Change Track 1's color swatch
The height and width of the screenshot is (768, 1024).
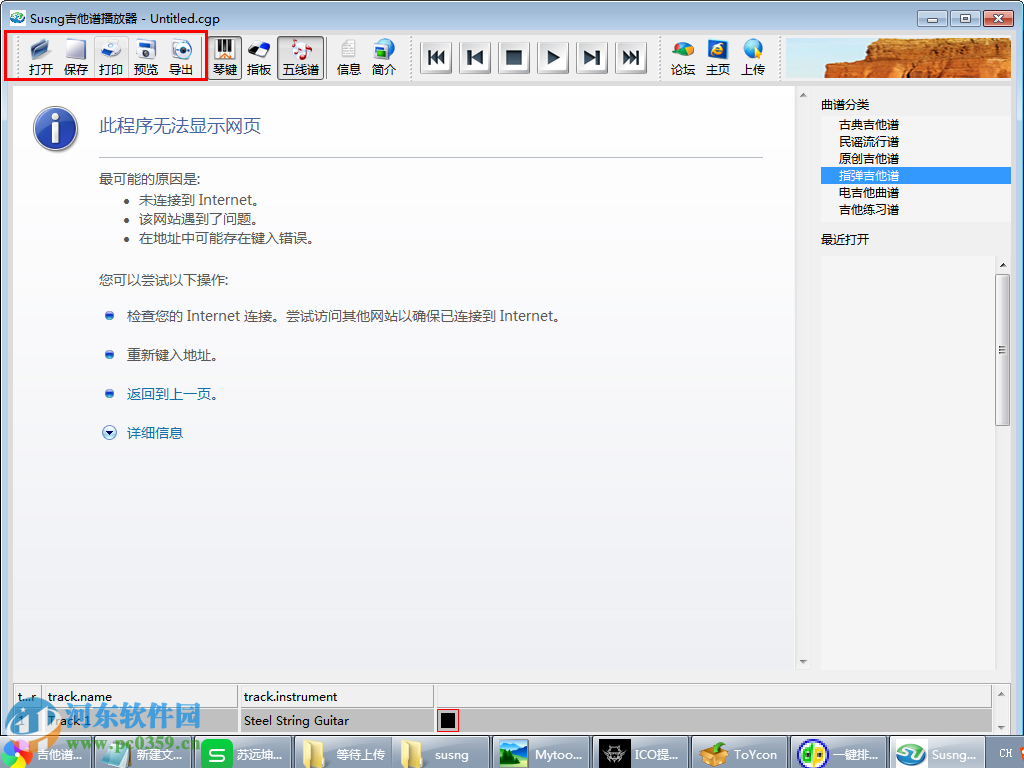(447, 720)
